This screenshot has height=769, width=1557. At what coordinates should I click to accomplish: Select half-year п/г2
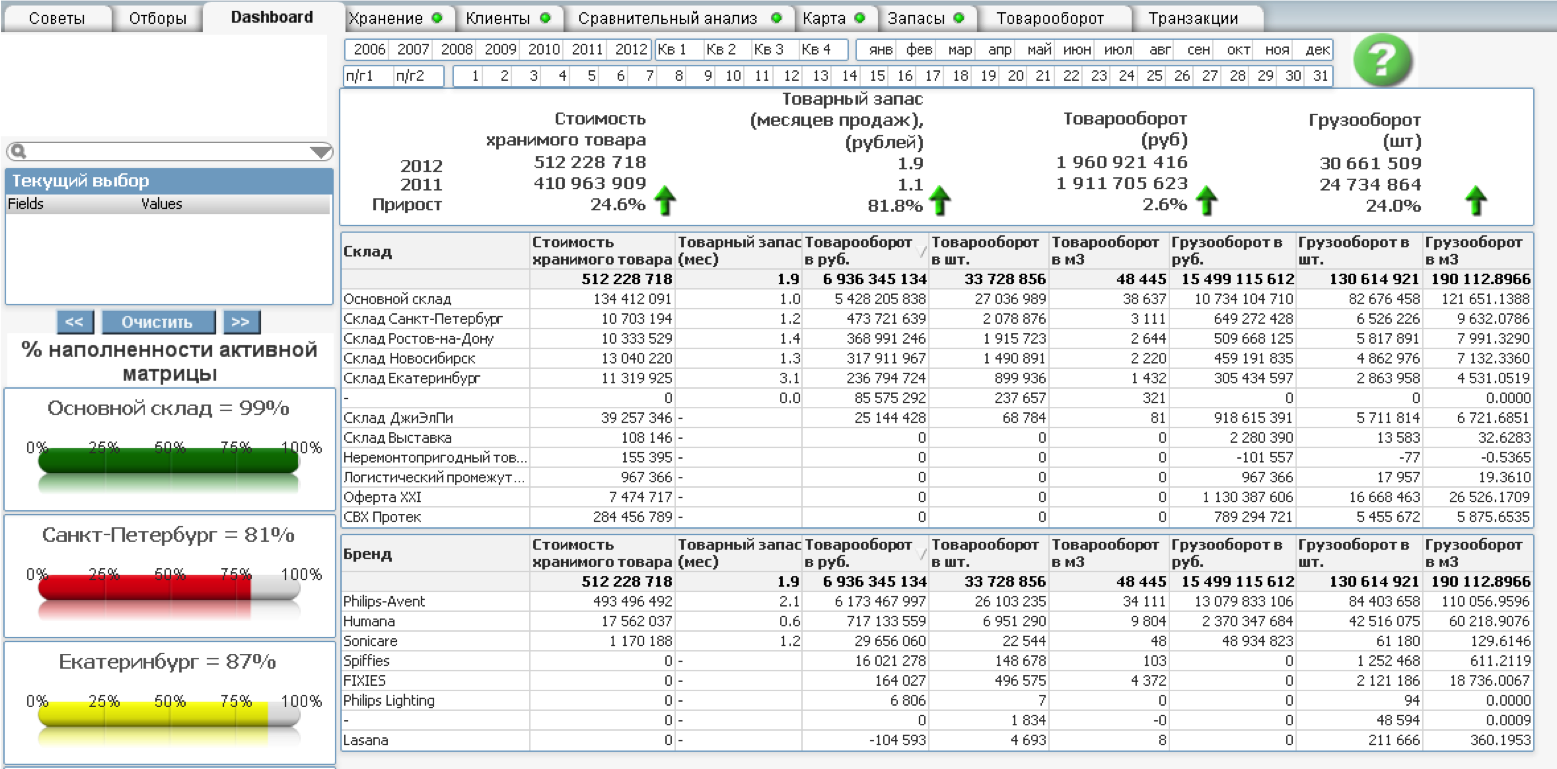[418, 75]
